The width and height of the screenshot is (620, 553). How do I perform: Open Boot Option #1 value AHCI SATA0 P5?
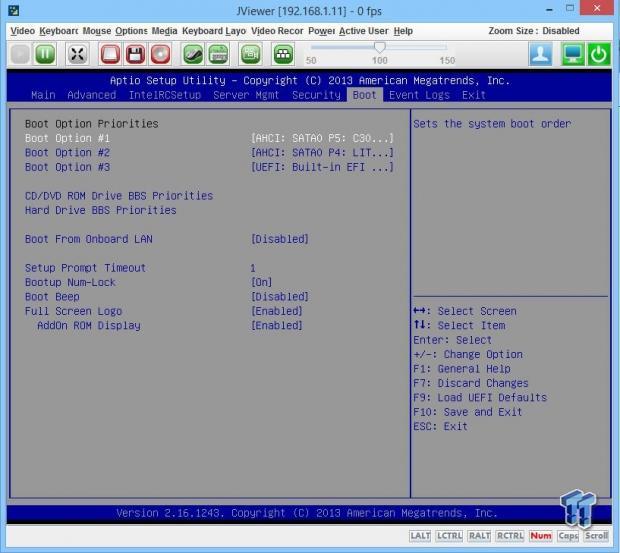click(322, 138)
